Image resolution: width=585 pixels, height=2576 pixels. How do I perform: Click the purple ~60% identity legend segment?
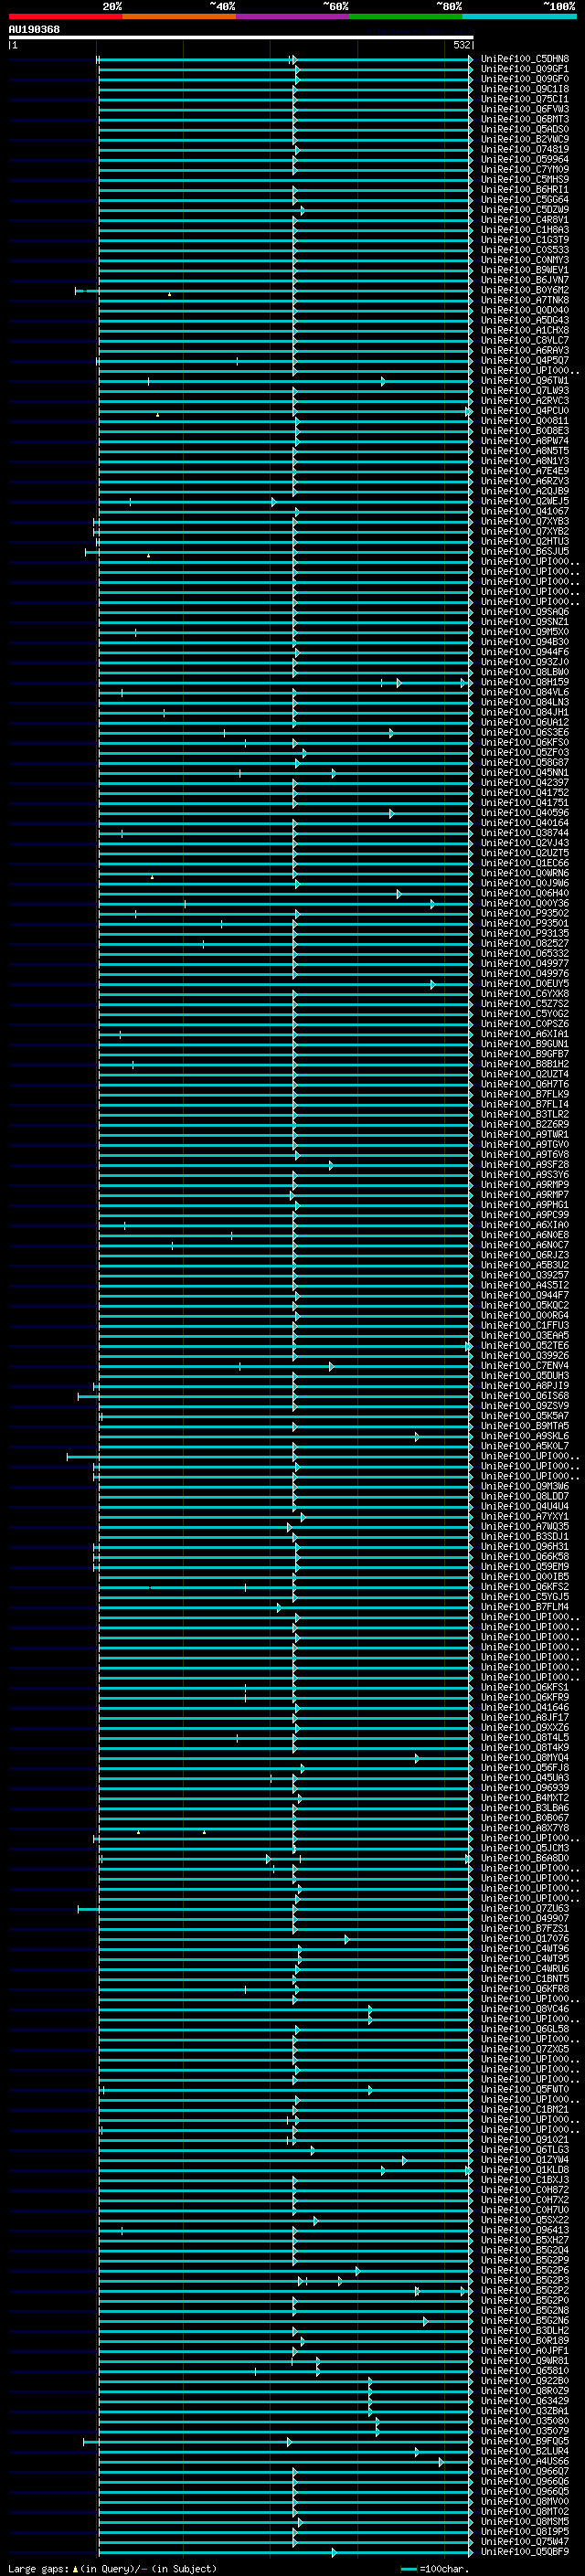pos(293,16)
